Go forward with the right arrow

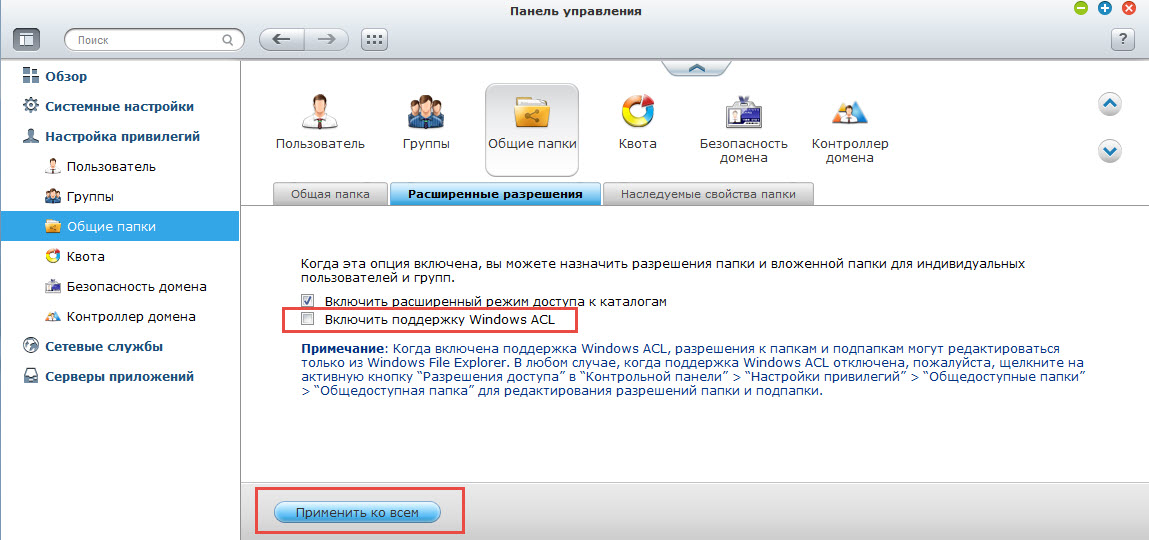(326, 40)
